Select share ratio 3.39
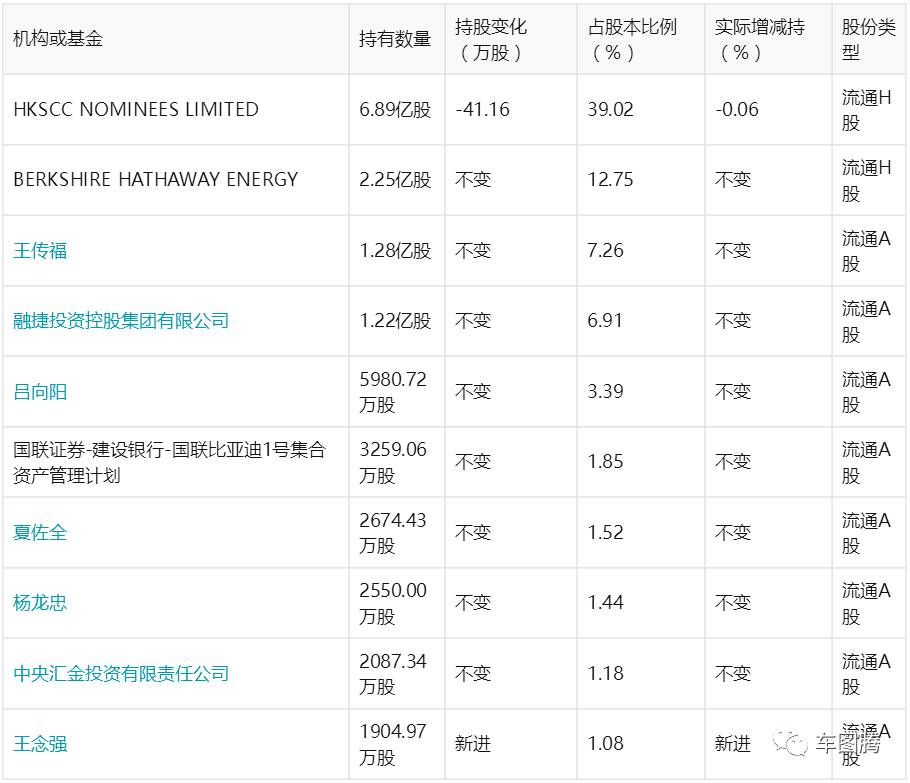 (605, 392)
